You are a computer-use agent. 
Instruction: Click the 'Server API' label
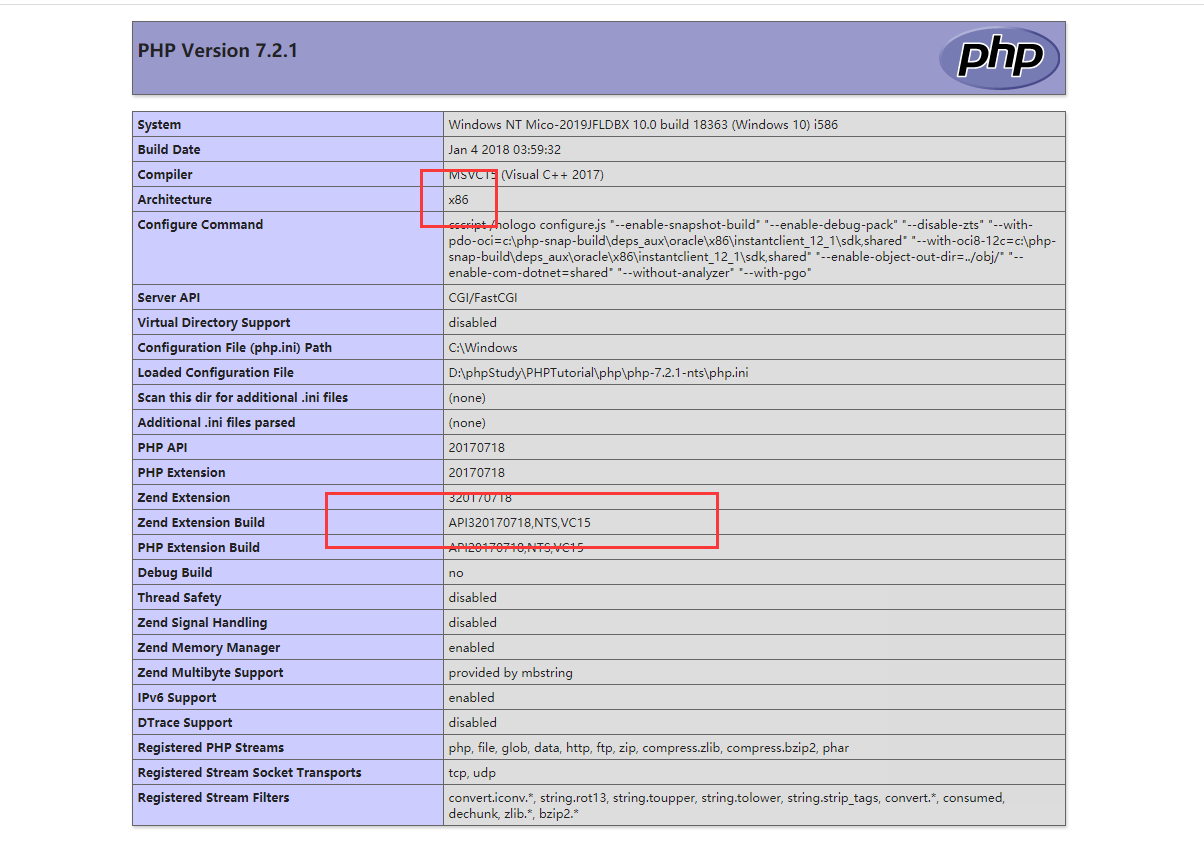(x=170, y=298)
